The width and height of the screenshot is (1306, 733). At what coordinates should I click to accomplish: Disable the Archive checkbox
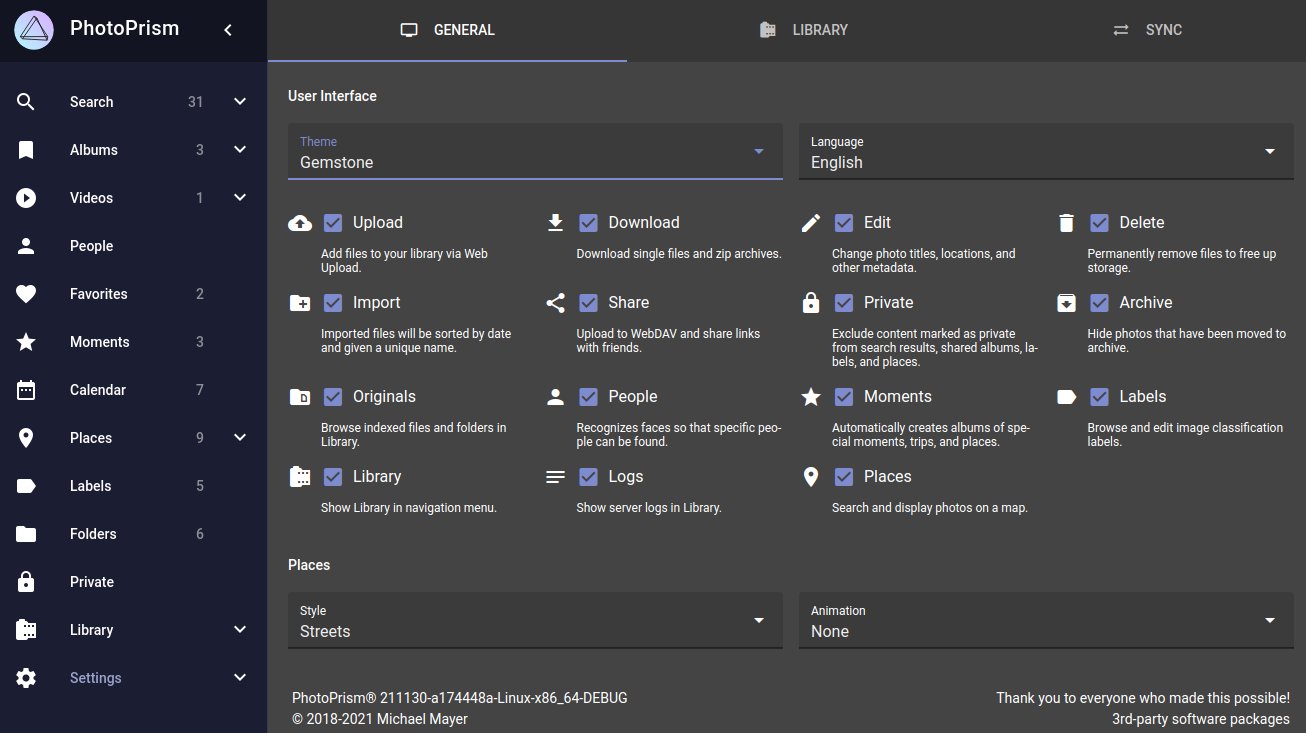coord(1100,303)
